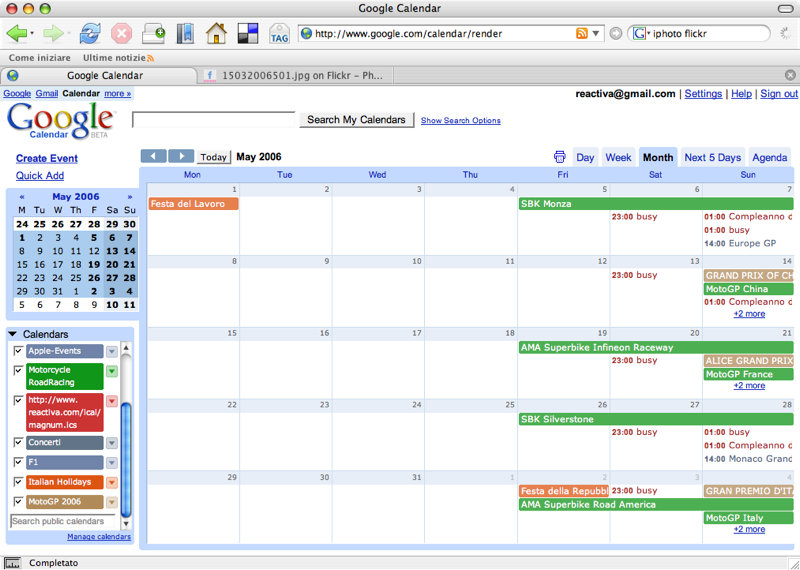Click +2 more link on May 14
The image size is (800, 570).
pyautogui.click(x=749, y=314)
